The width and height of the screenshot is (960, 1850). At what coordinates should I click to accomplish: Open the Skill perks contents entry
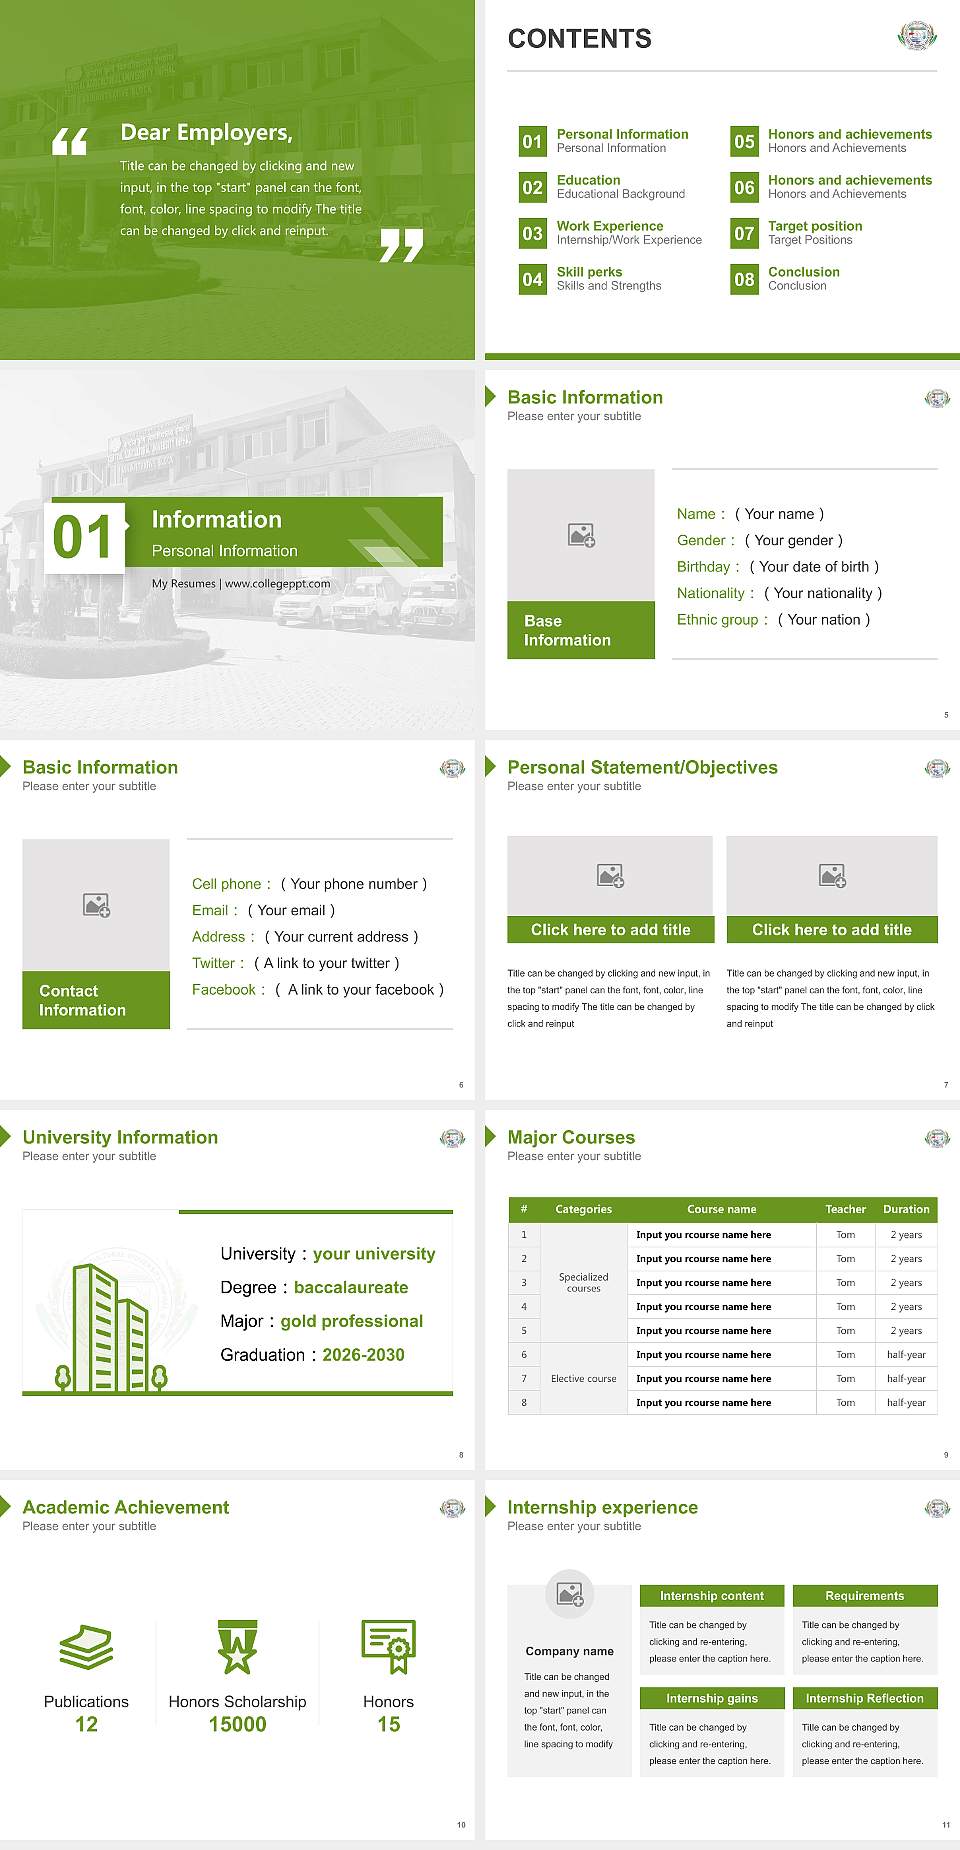[x=609, y=279]
